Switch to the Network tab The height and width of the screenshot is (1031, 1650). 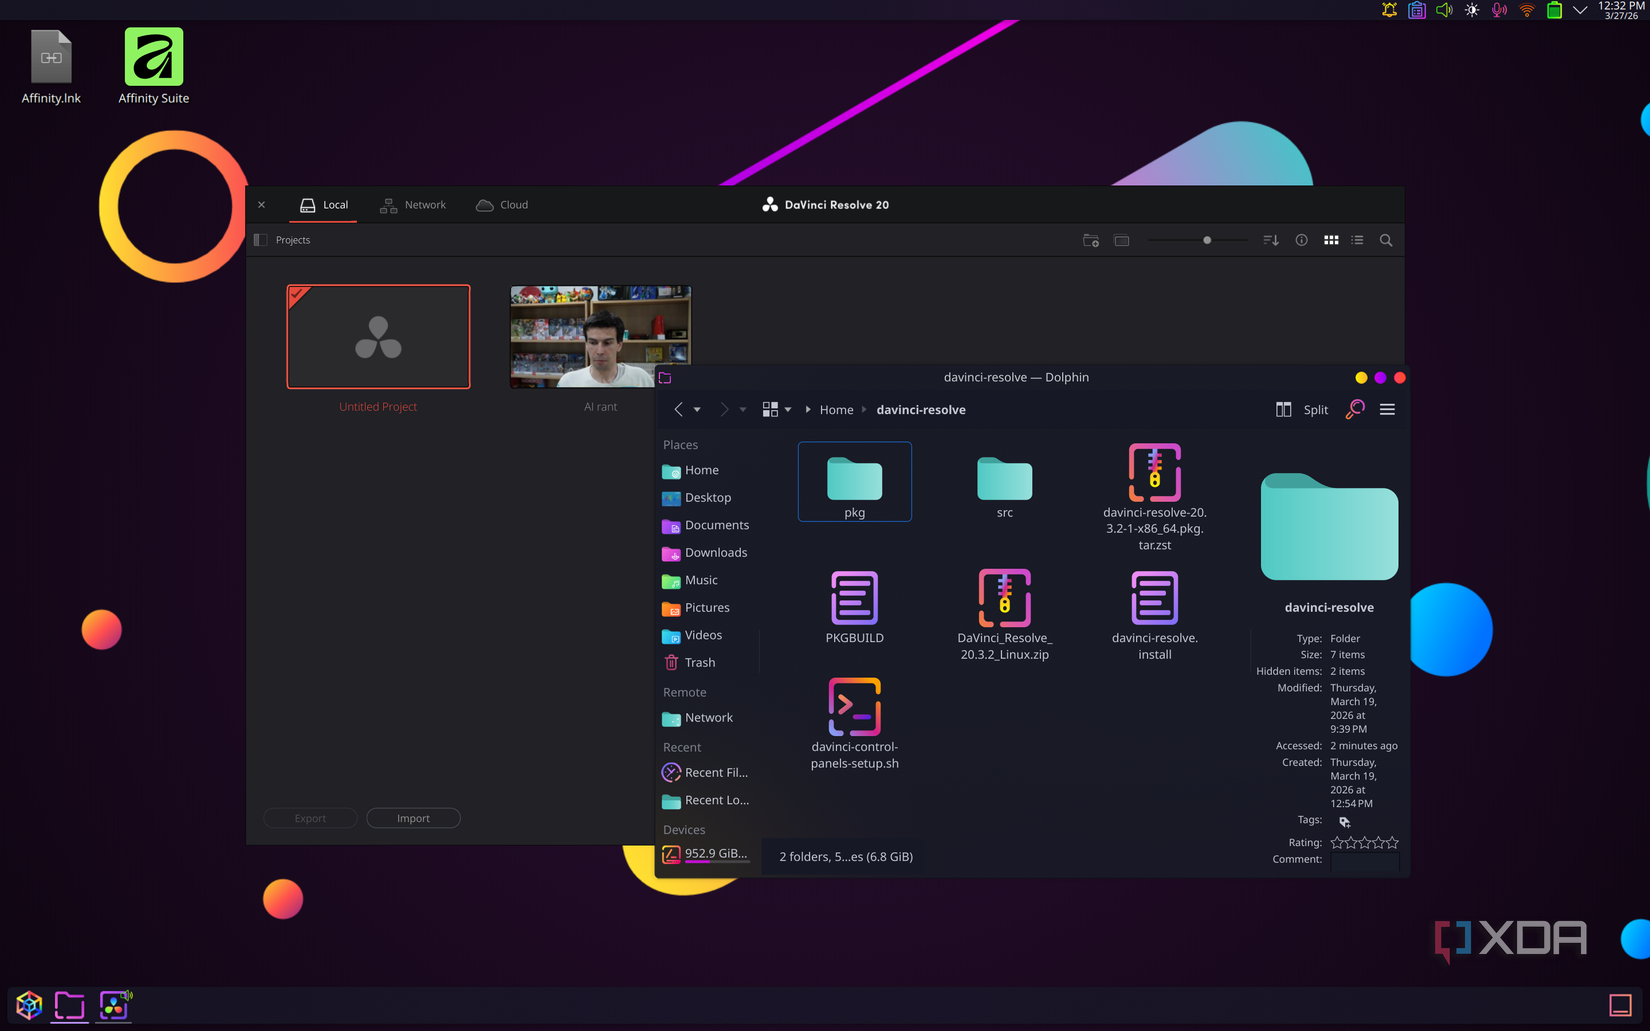coord(413,205)
